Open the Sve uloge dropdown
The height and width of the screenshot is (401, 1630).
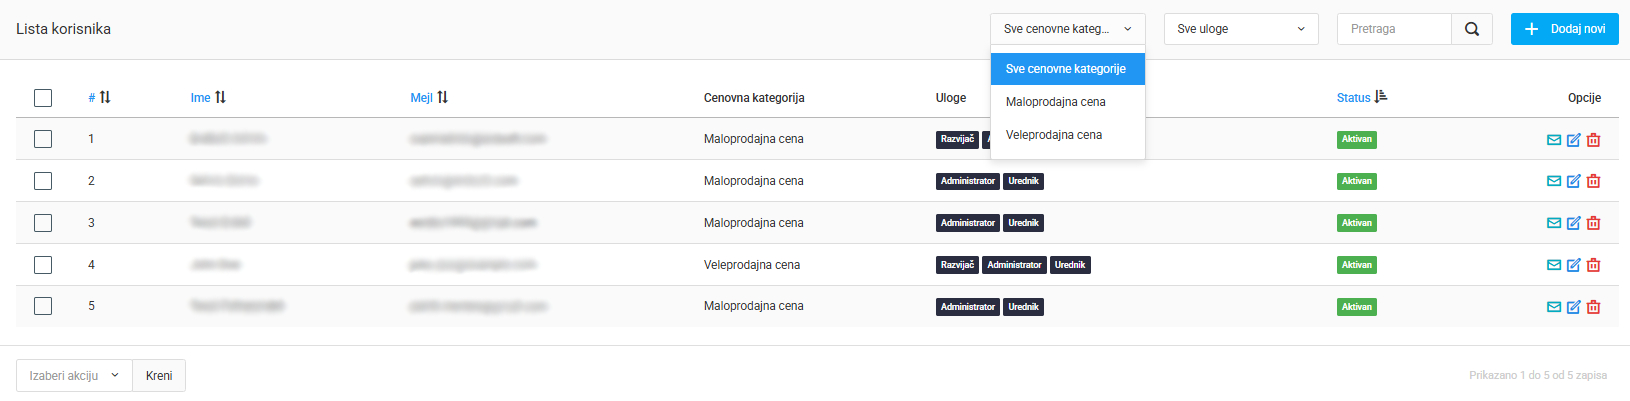(x=1241, y=29)
